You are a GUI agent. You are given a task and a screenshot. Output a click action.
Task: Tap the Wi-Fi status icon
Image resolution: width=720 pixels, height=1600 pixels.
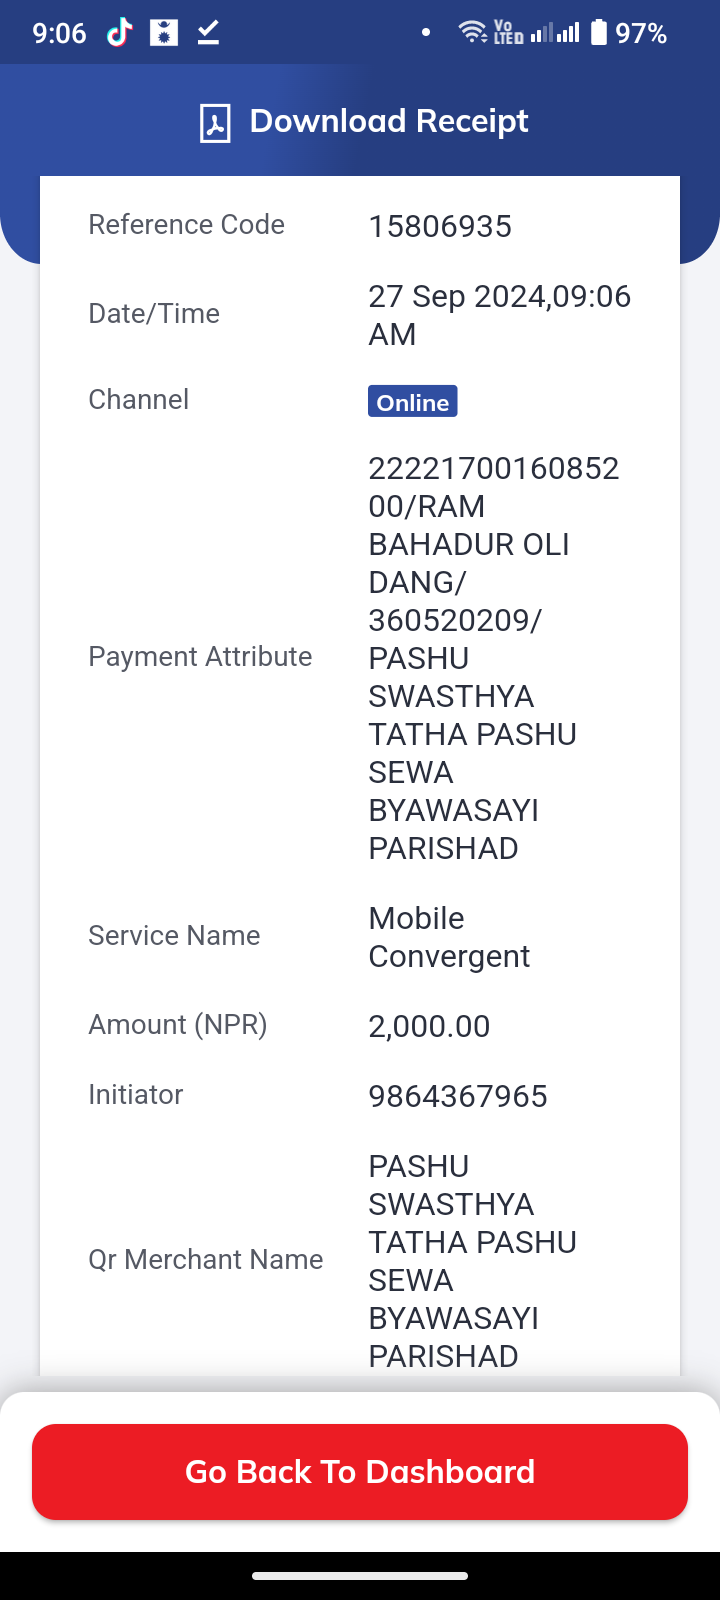472,33
